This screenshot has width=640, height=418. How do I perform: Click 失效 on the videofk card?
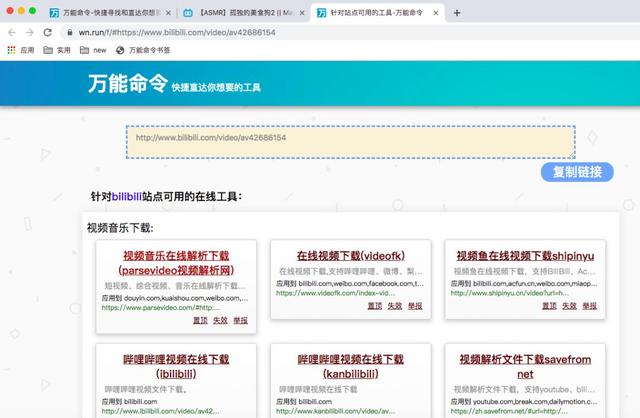pos(395,306)
